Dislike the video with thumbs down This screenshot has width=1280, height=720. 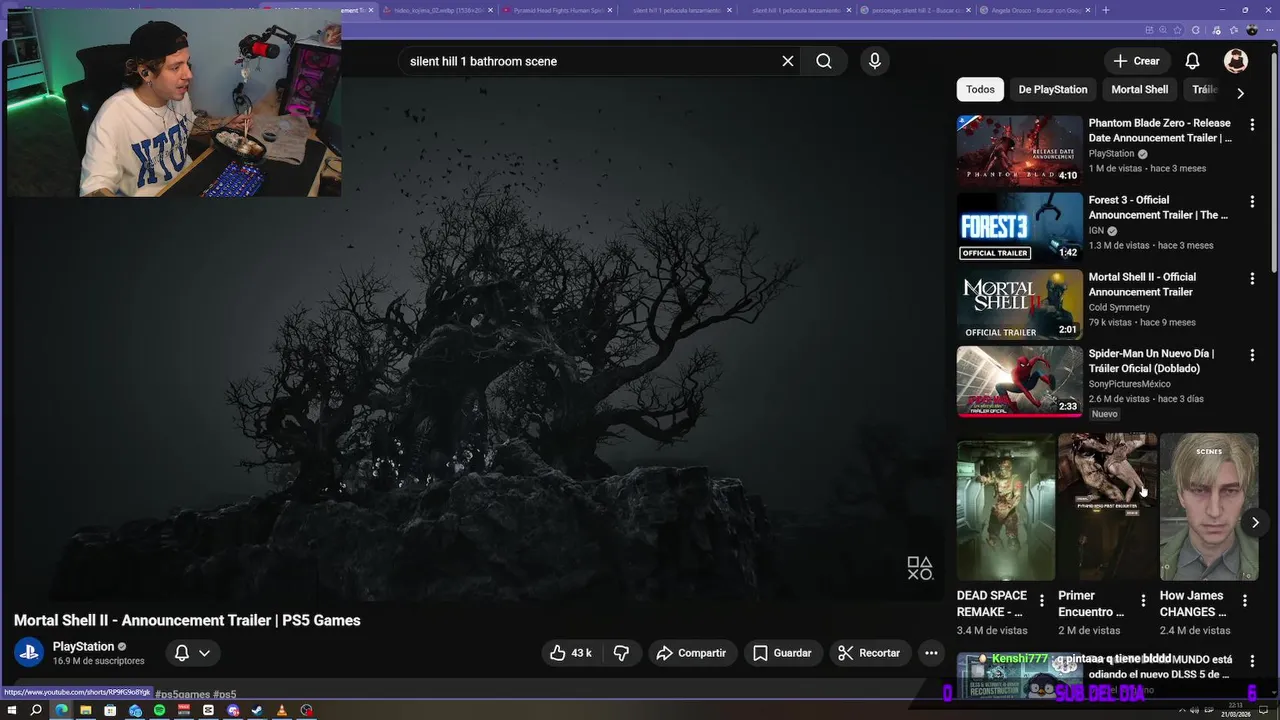(x=621, y=653)
